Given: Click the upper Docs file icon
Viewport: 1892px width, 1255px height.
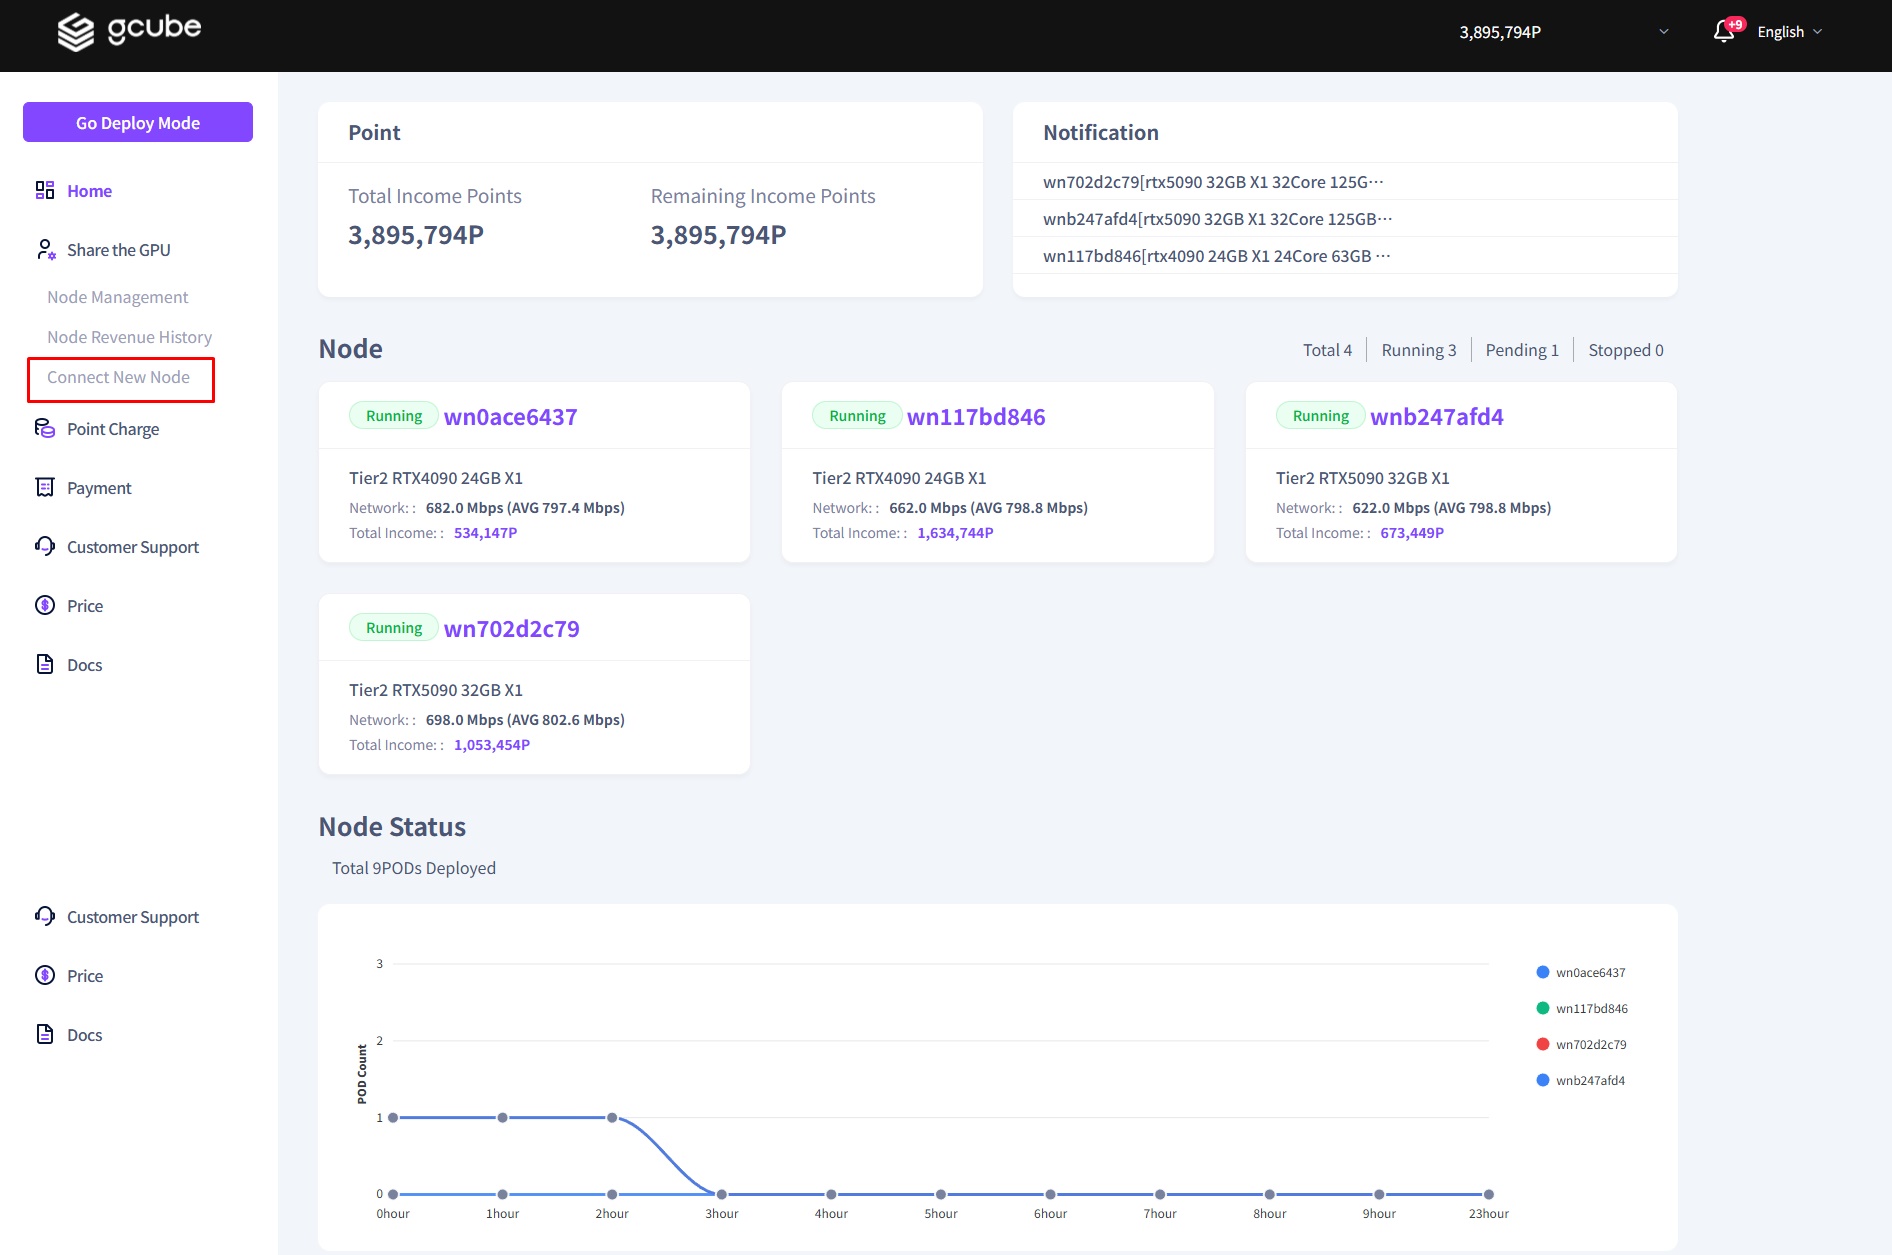Looking at the screenshot, I should [45, 664].
